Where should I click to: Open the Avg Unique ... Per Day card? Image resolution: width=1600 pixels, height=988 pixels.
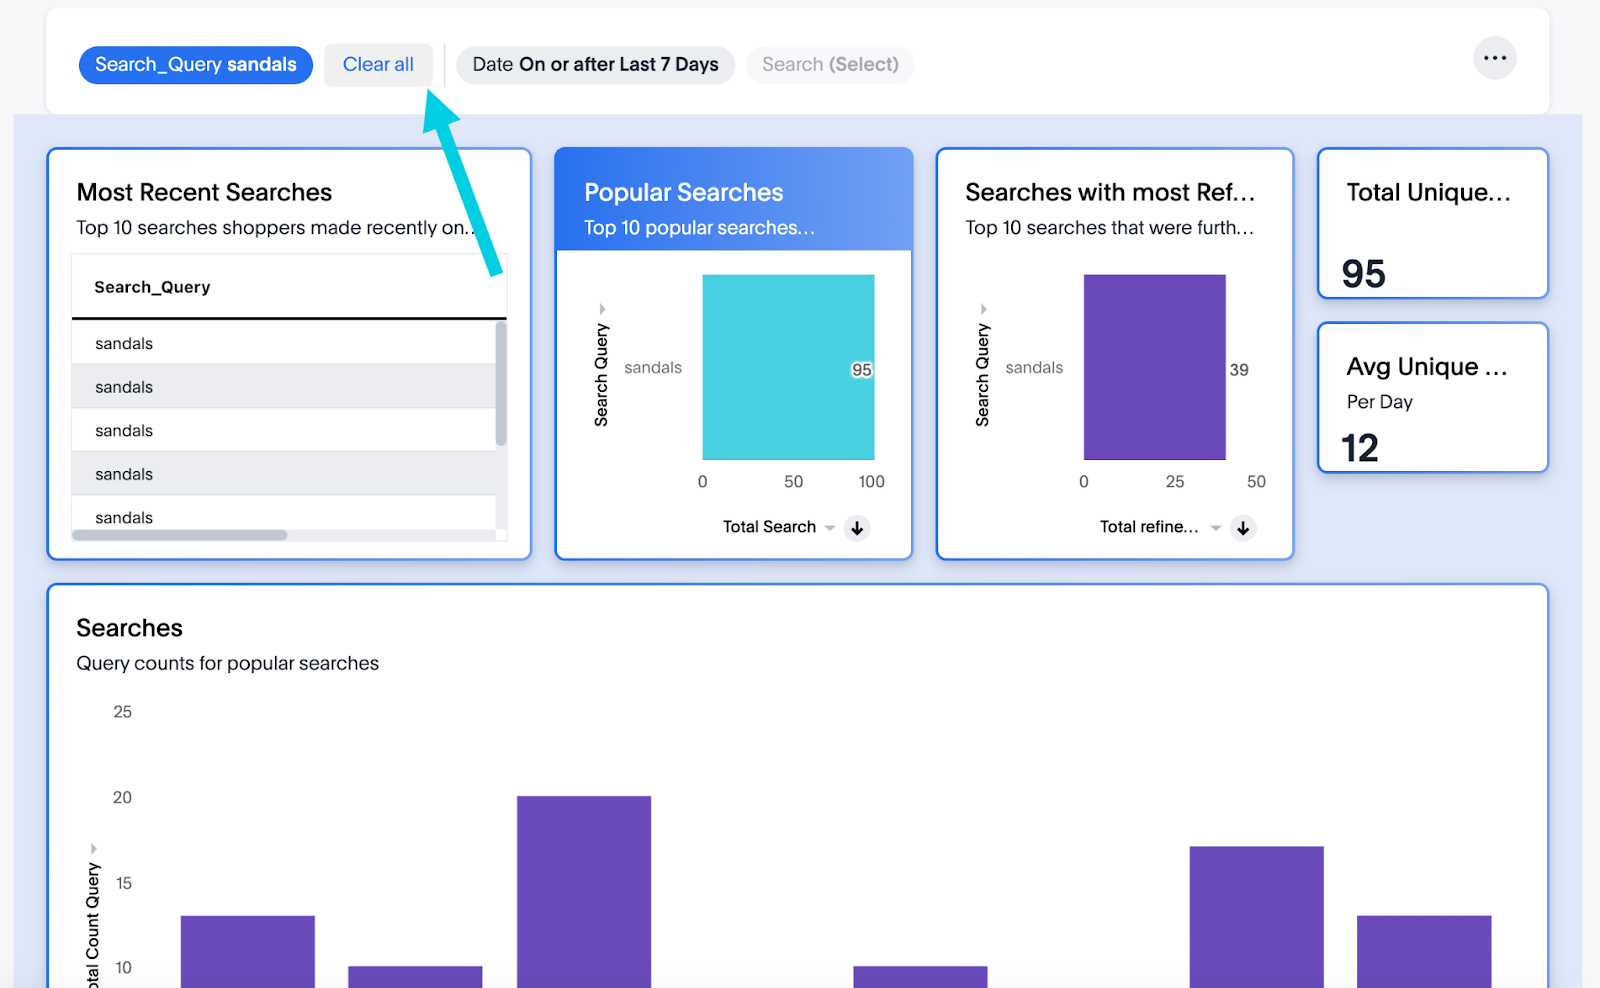(x=1433, y=397)
